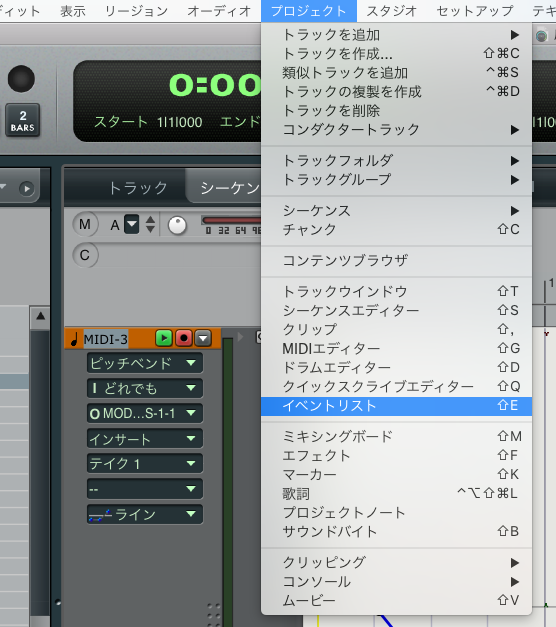
Task: Click the small play arrow in left panel
Action: (27, 188)
